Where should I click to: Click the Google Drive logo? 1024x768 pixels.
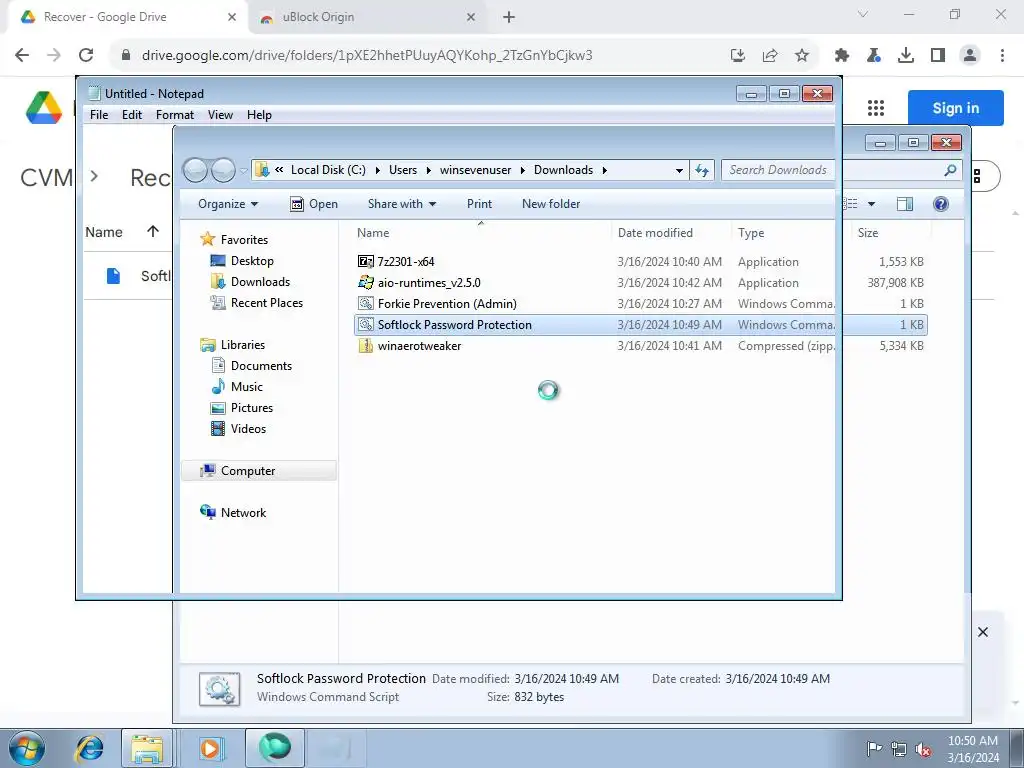44,108
